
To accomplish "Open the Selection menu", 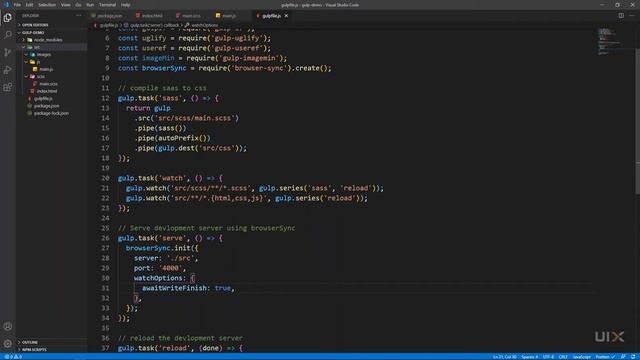I will (47, 5).
